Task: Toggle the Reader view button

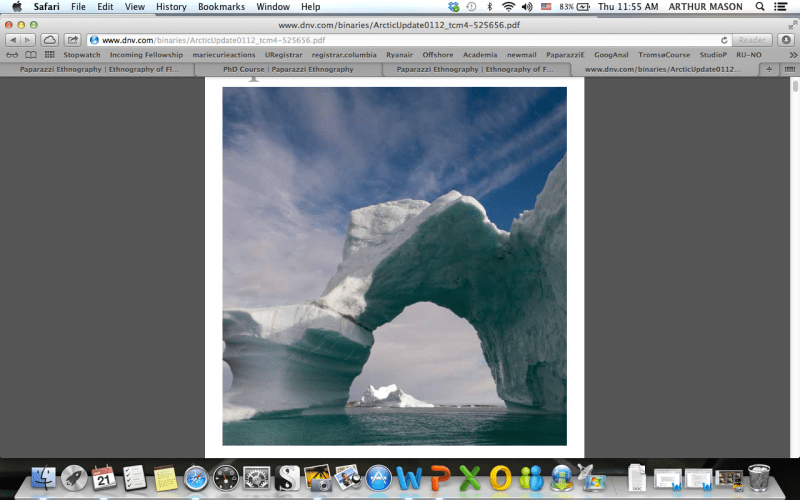Action: 753,40
